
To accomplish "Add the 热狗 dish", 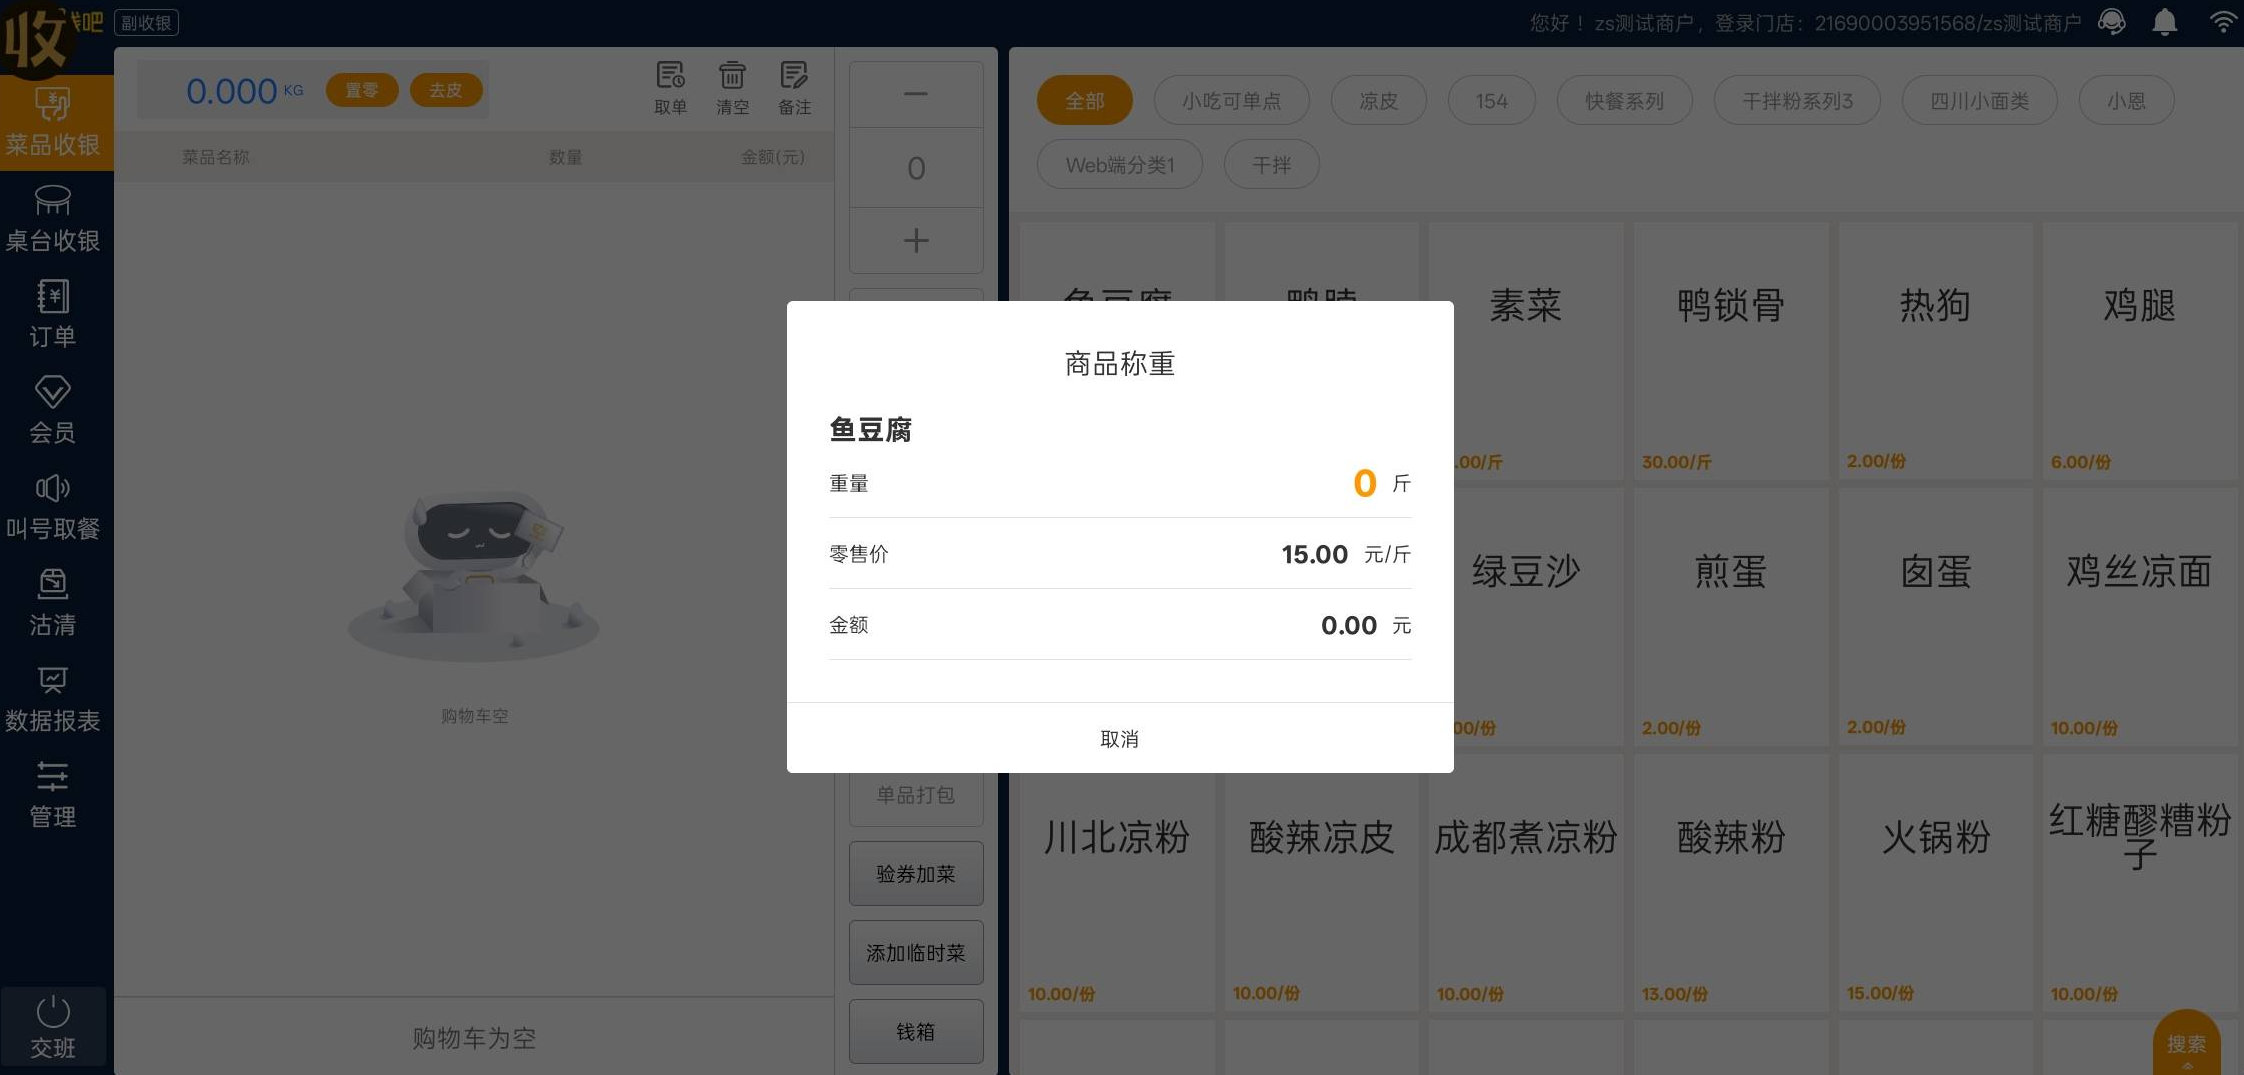I will pyautogui.click(x=1935, y=351).
